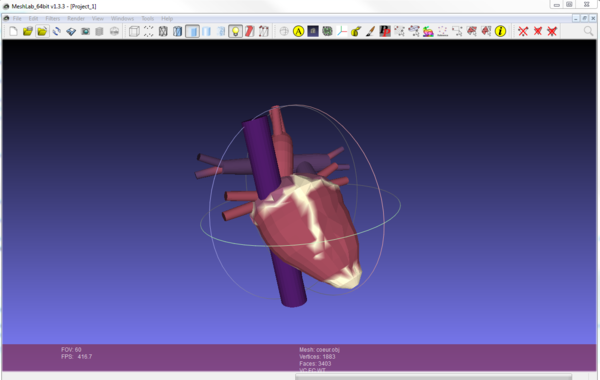This screenshot has width=600, height=380.
Task: Open the Help menu
Action: click(x=167, y=18)
